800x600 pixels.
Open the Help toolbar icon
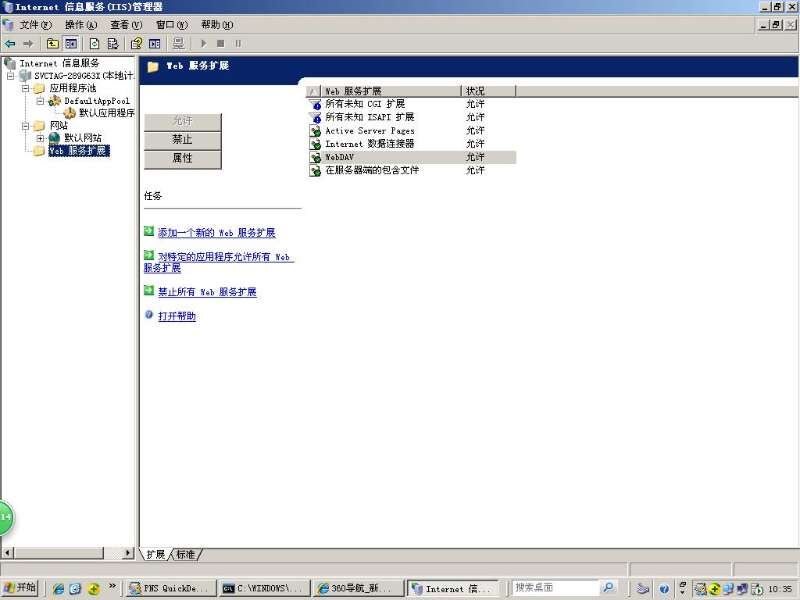[137, 43]
